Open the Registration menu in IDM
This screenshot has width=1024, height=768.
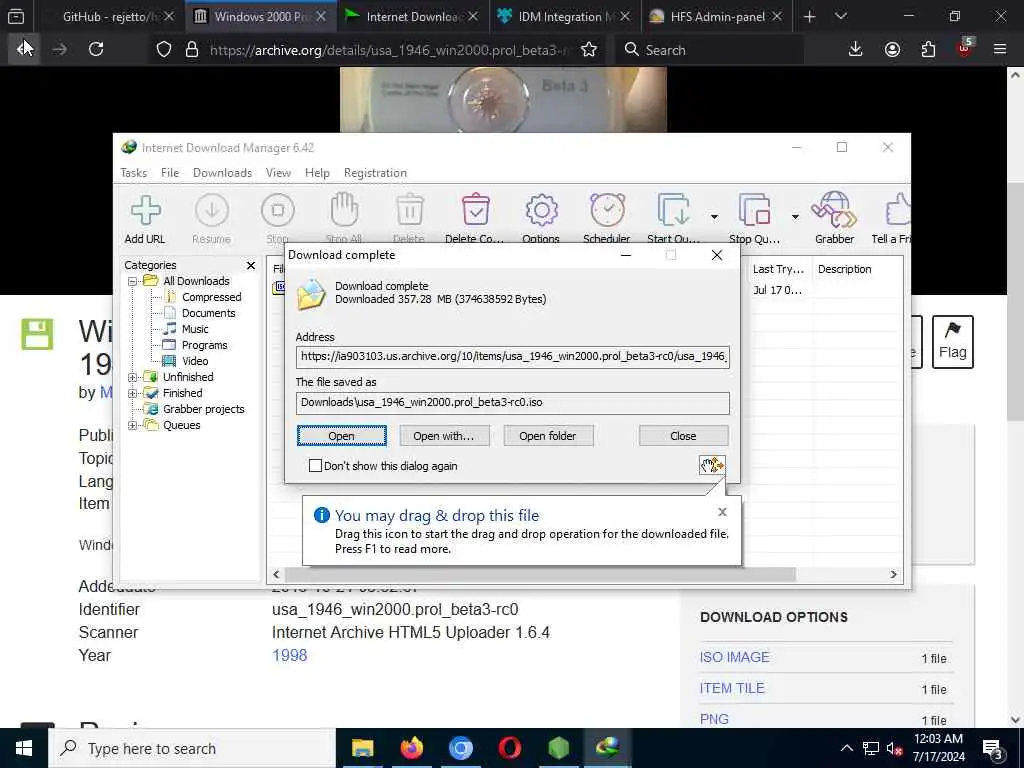pyautogui.click(x=376, y=173)
